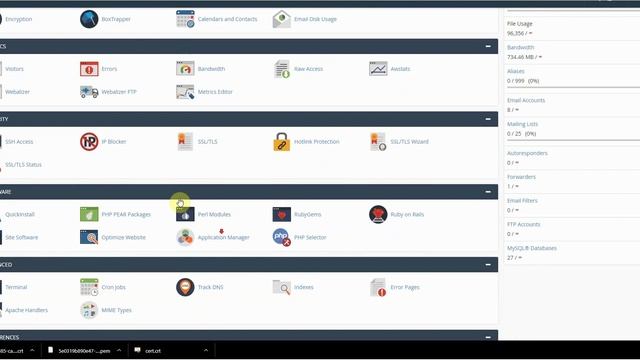Open the PHP PEAR Packages icon
Viewport: 640px width, 360px height.
click(x=89, y=214)
